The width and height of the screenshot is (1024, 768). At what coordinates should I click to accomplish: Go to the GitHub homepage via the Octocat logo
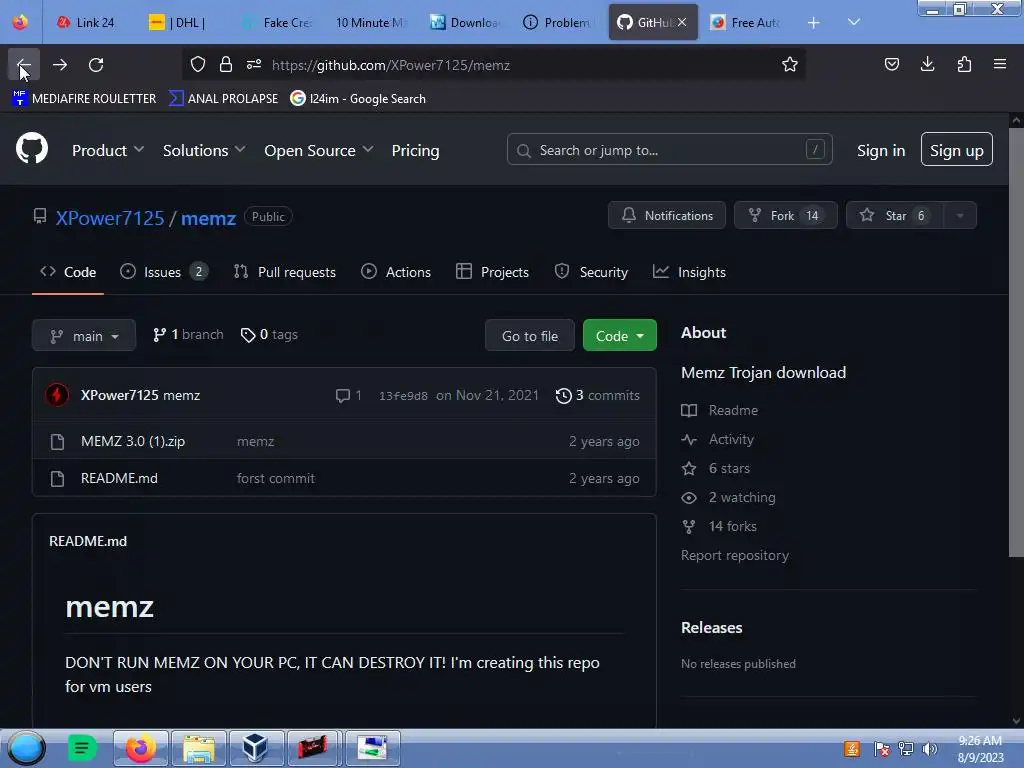(x=32, y=149)
